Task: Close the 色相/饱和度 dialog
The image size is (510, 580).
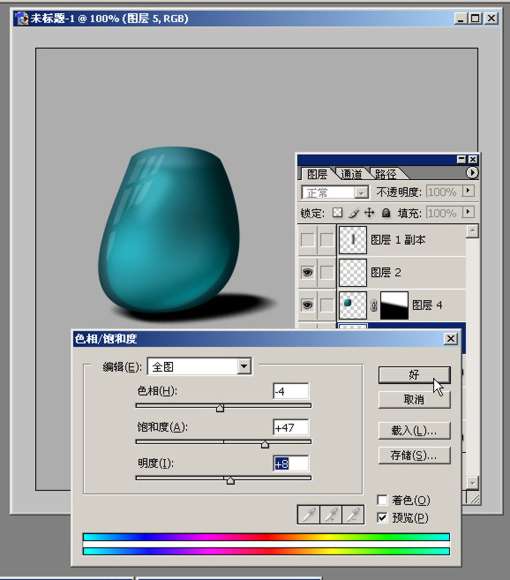Action: click(x=451, y=338)
